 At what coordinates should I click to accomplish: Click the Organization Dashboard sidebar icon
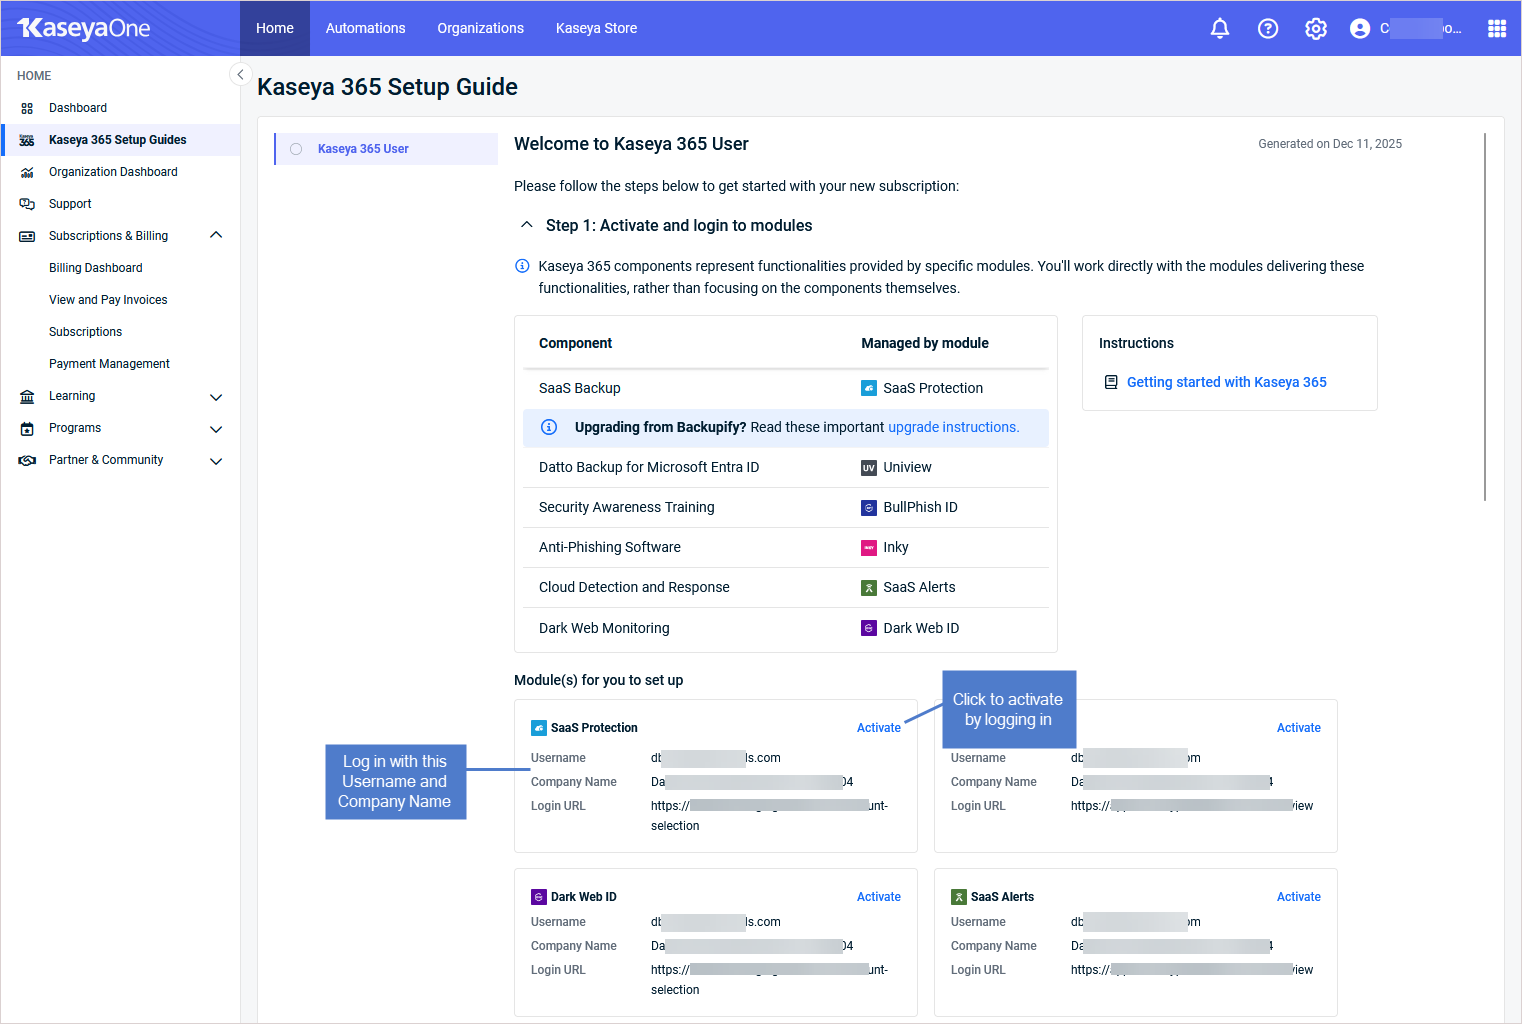click(x=27, y=172)
